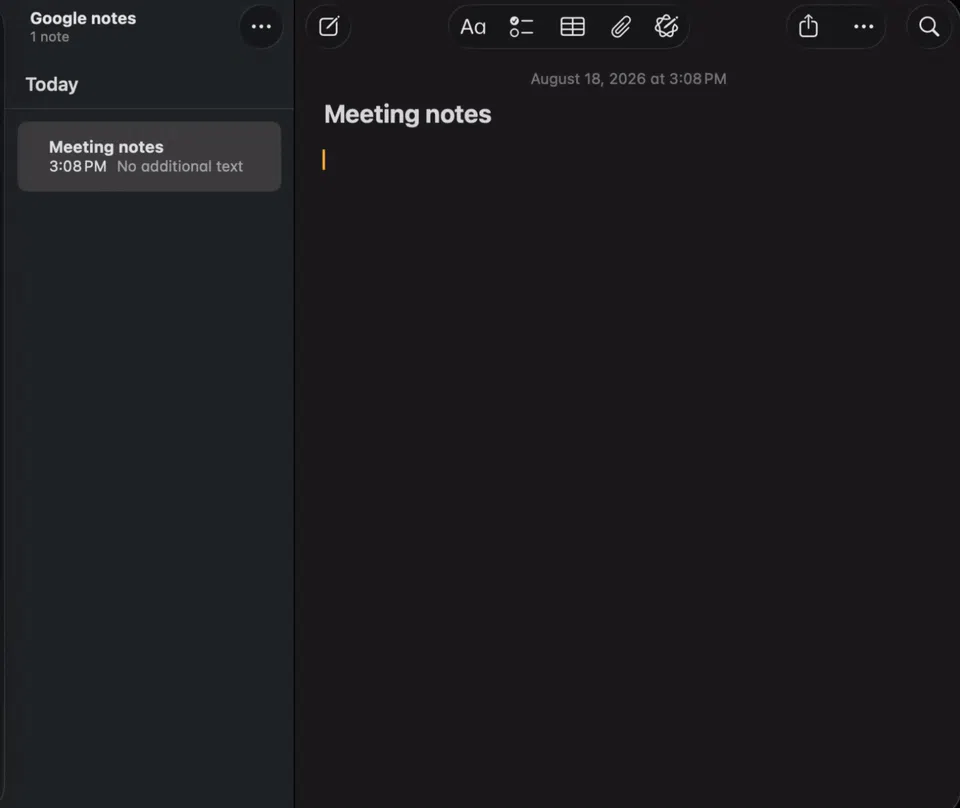Viewport: 960px width, 808px height.
Task: Attach a file using the paperclip icon
Action: point(620,27)
